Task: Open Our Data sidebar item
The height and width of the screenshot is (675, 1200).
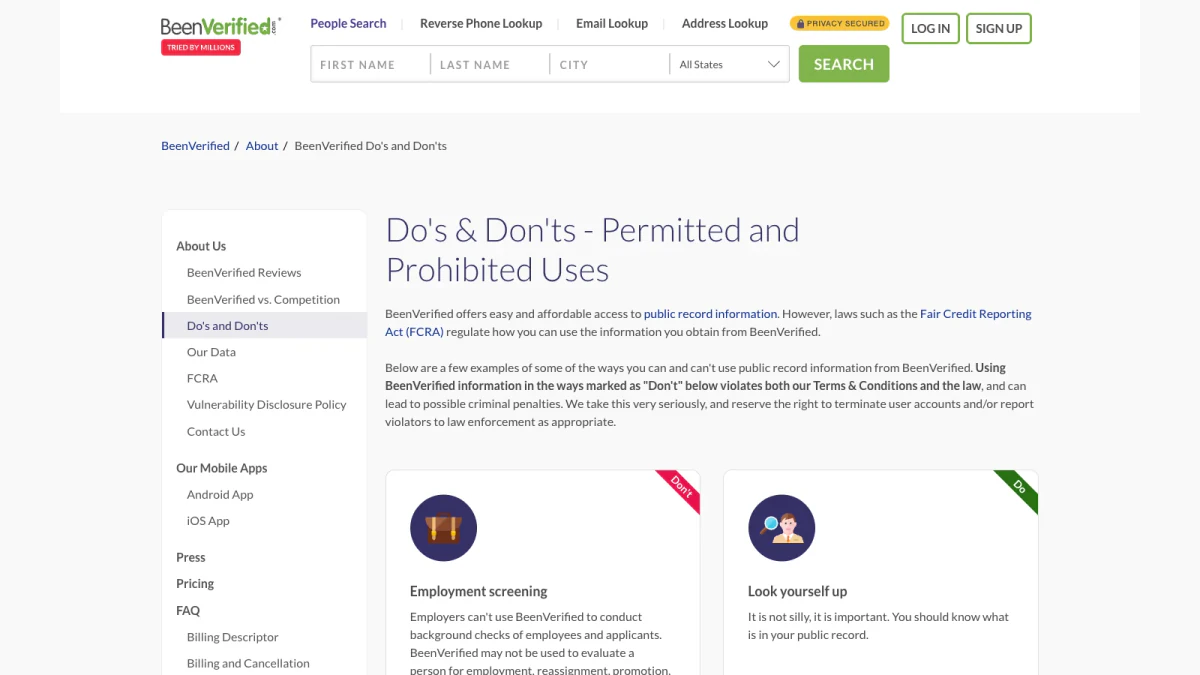Action: click(211, 352)
